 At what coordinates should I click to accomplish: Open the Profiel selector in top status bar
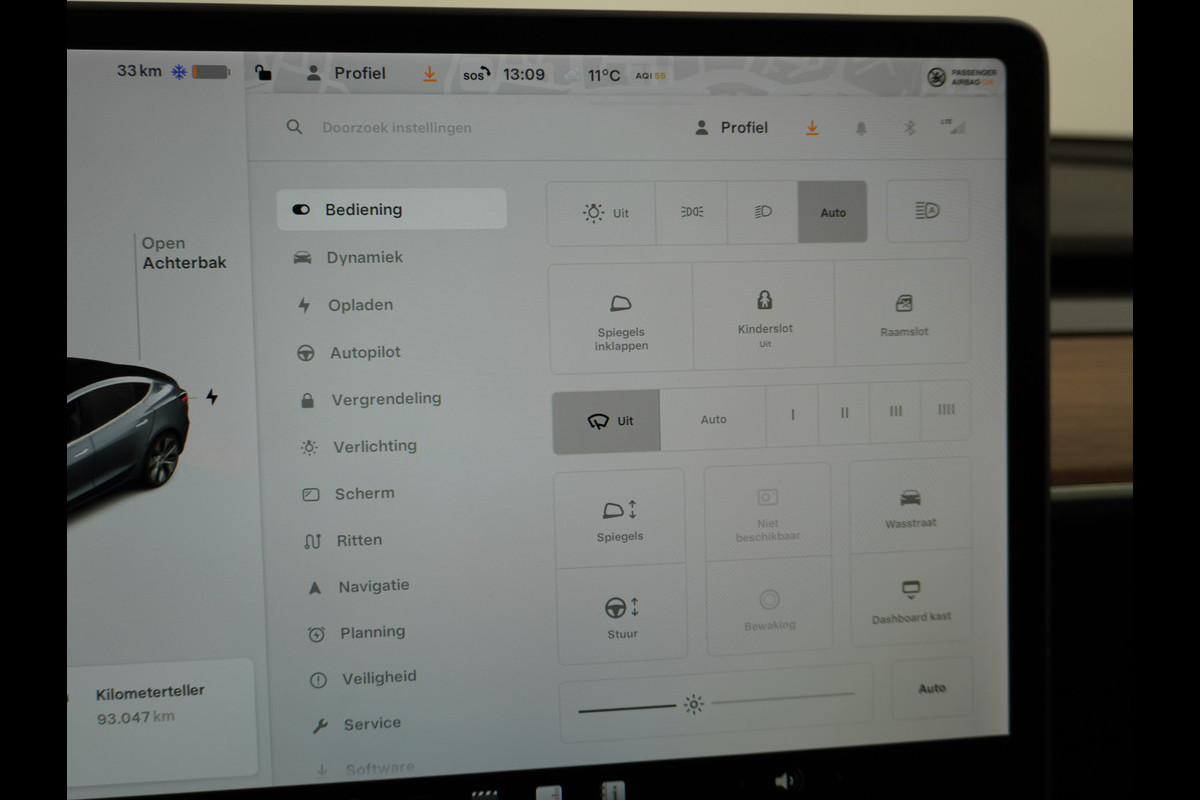[x=345, y=73]
